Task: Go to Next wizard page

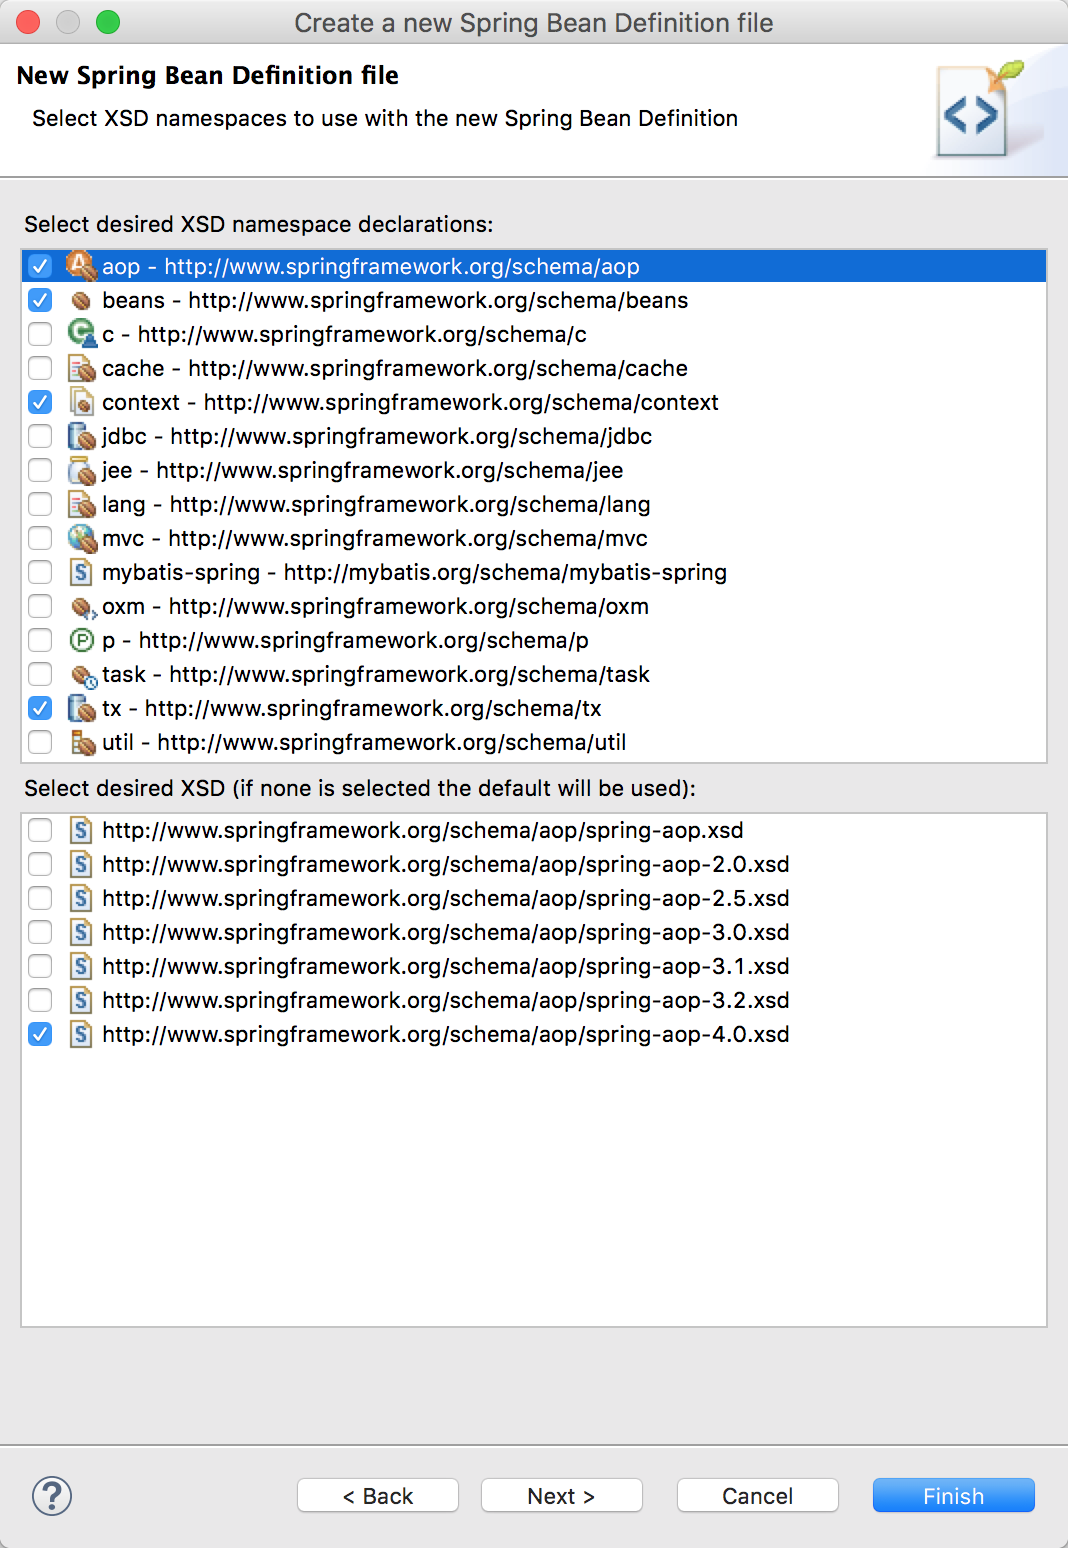Action: point(562,1496)
